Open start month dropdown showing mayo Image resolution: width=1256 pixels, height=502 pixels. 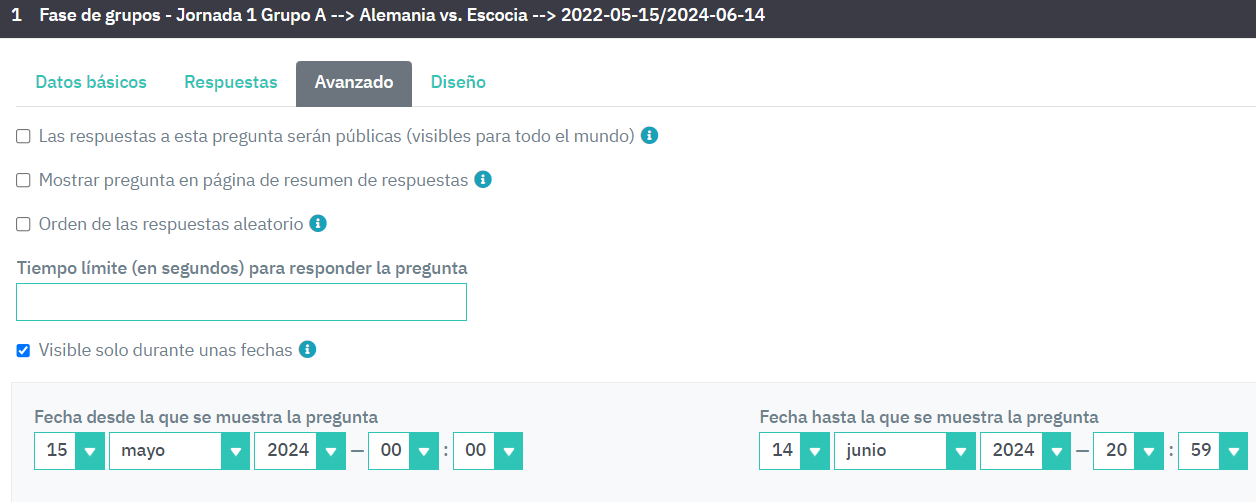(x=179, y=451)
